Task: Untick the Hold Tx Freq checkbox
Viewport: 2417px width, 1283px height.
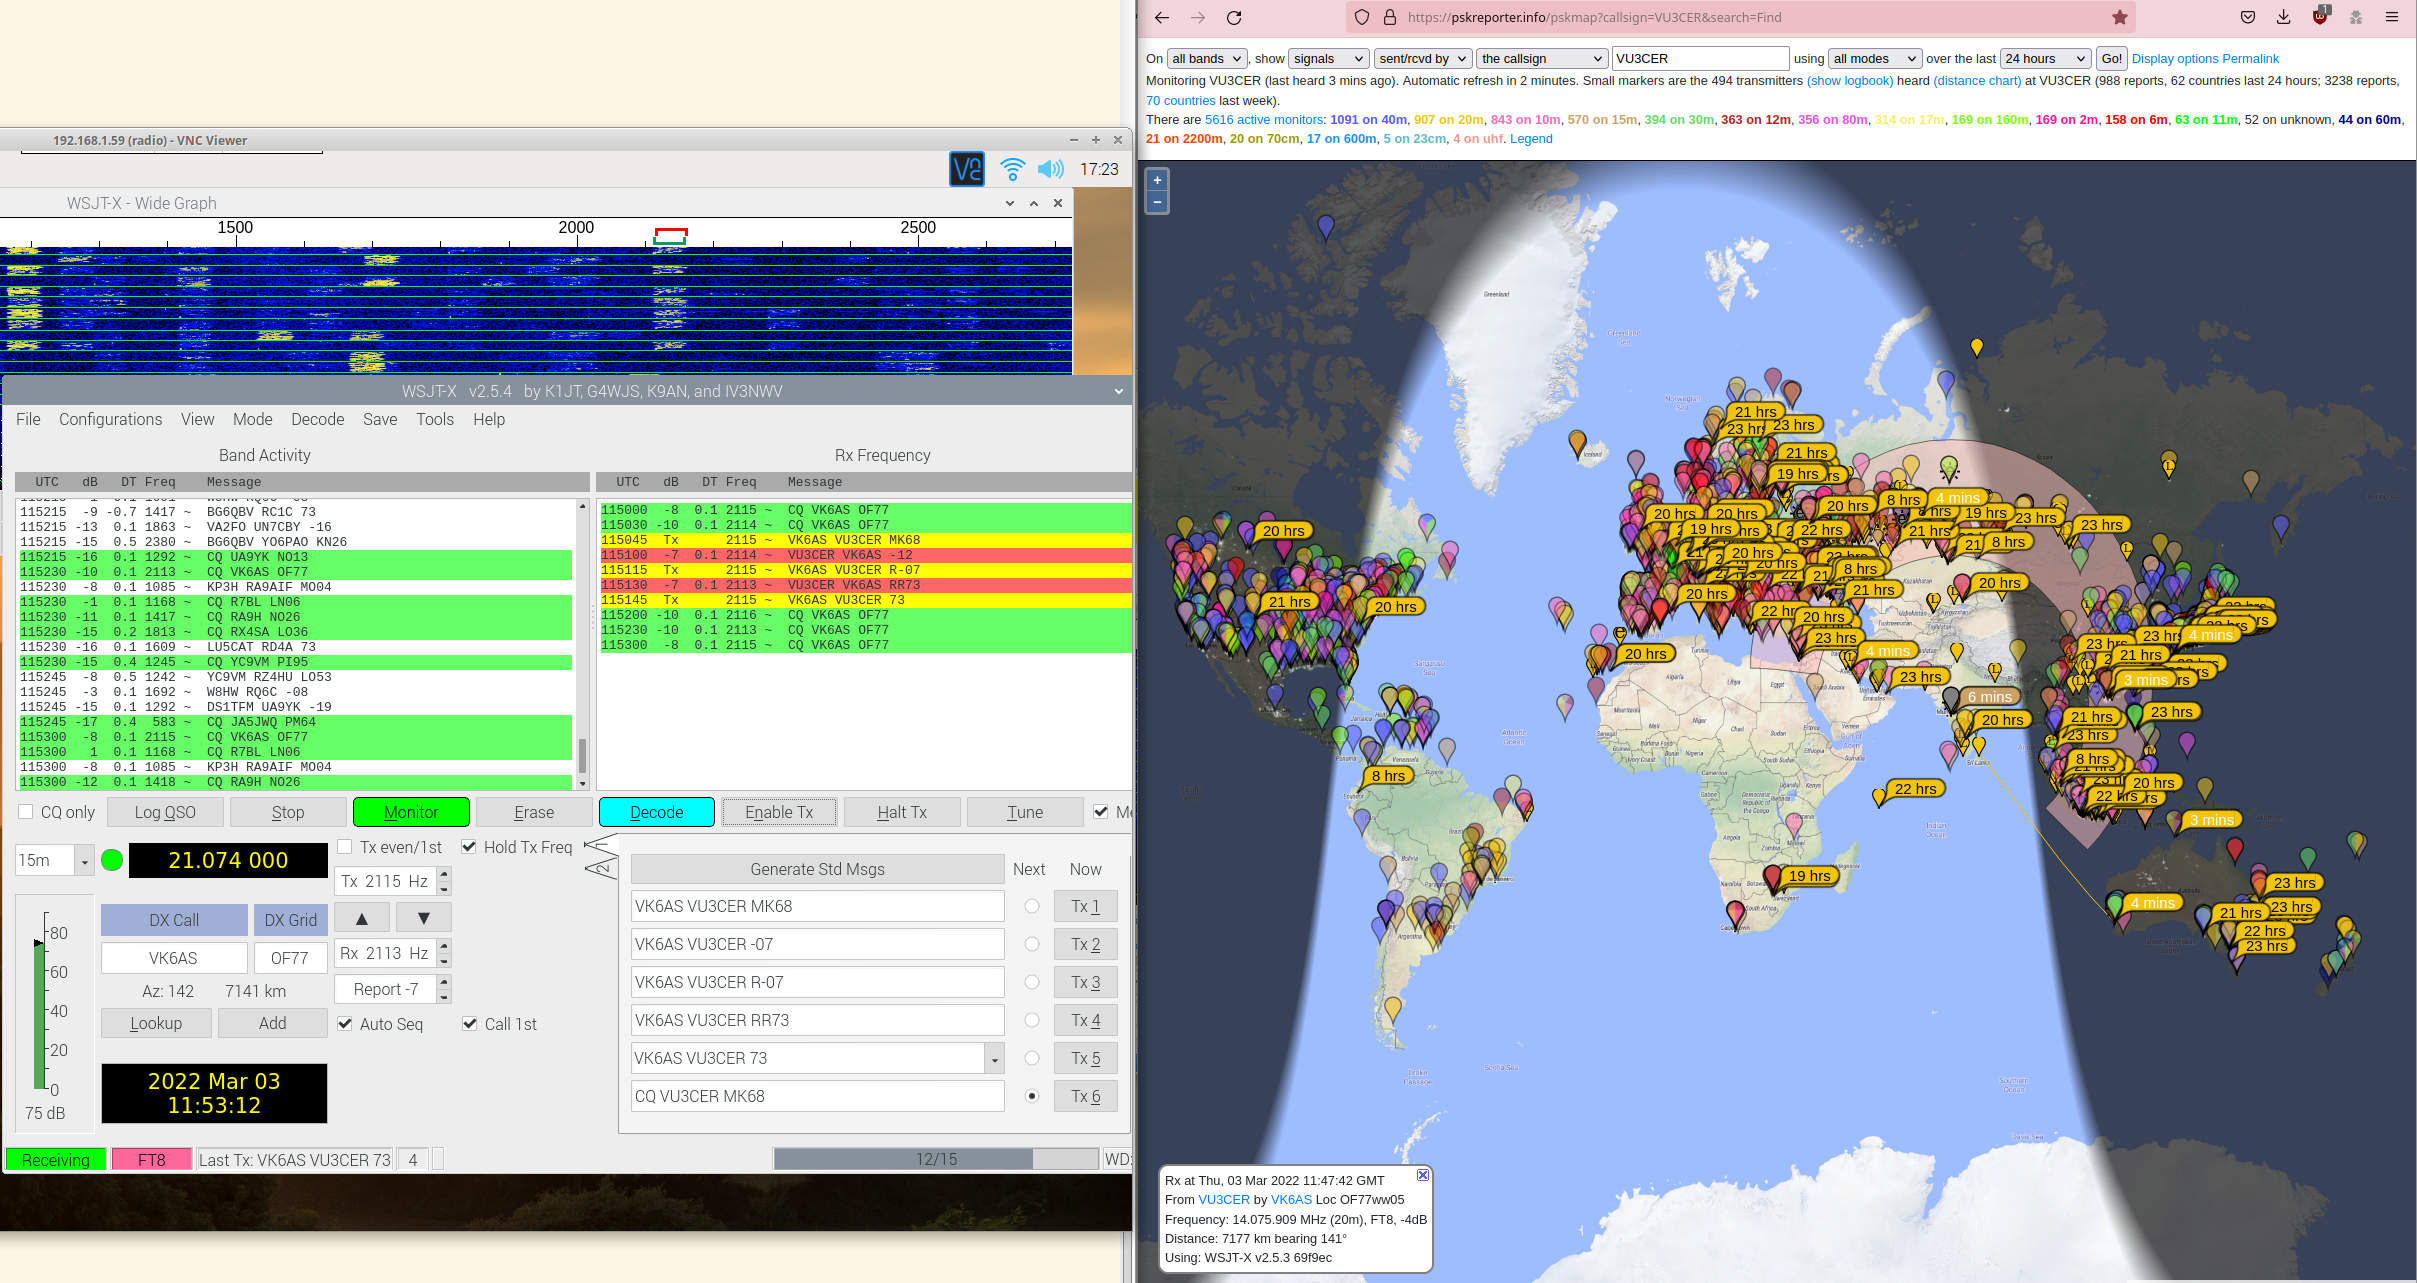Action: [x=469, y=847]
